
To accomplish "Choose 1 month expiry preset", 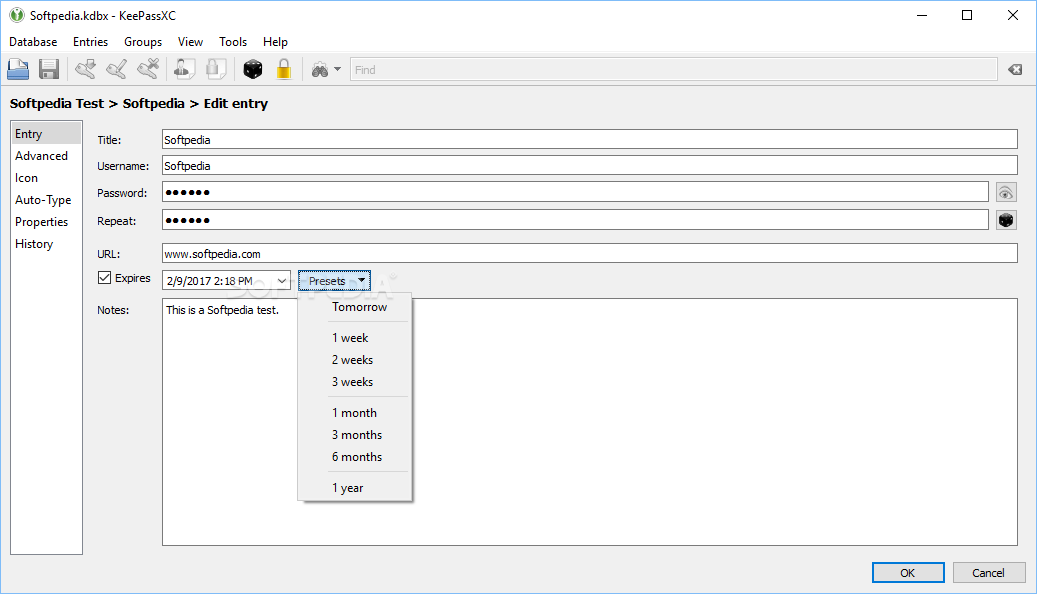I will (355, 413).
